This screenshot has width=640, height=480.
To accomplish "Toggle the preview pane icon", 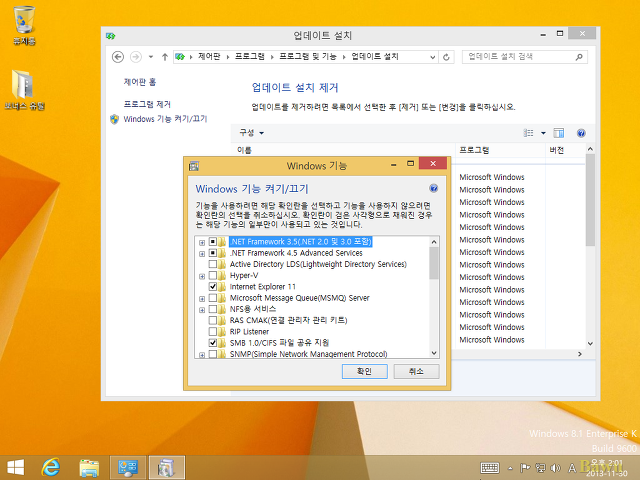I will (x=558, y=133).
